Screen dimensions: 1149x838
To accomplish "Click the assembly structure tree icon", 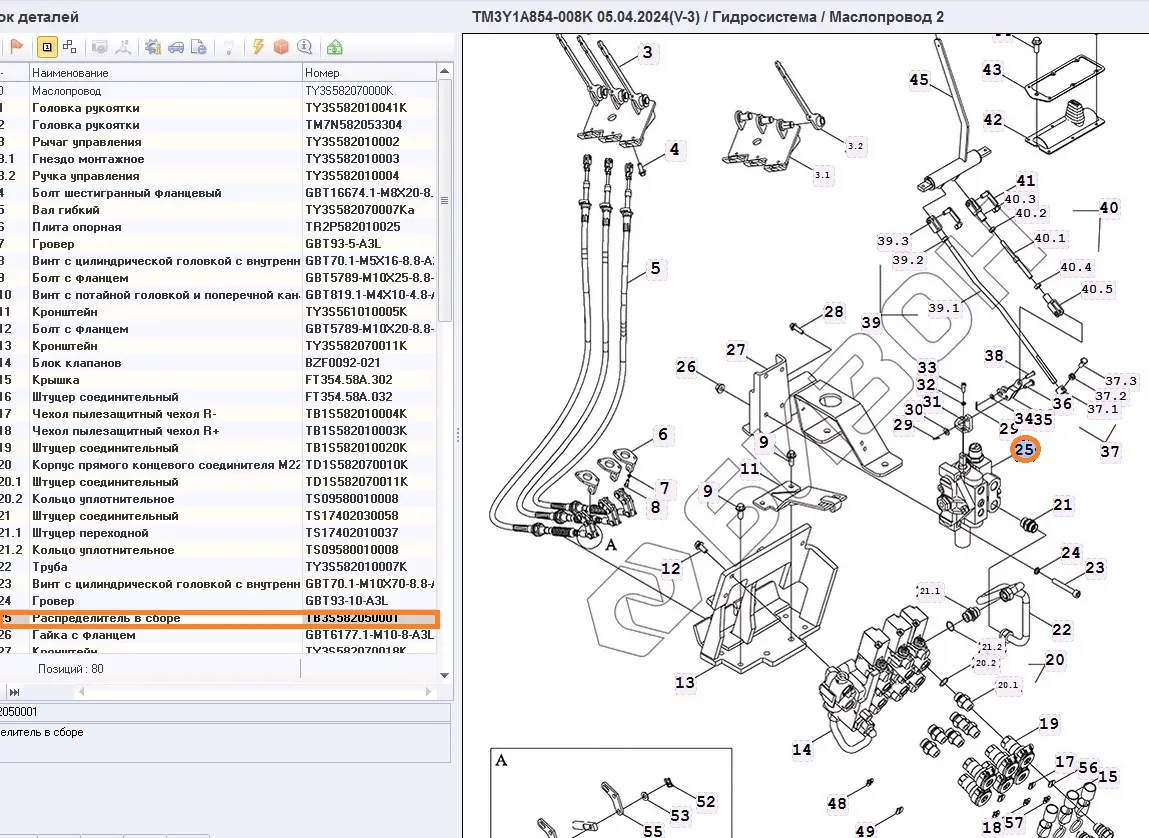I will point(69,47).
